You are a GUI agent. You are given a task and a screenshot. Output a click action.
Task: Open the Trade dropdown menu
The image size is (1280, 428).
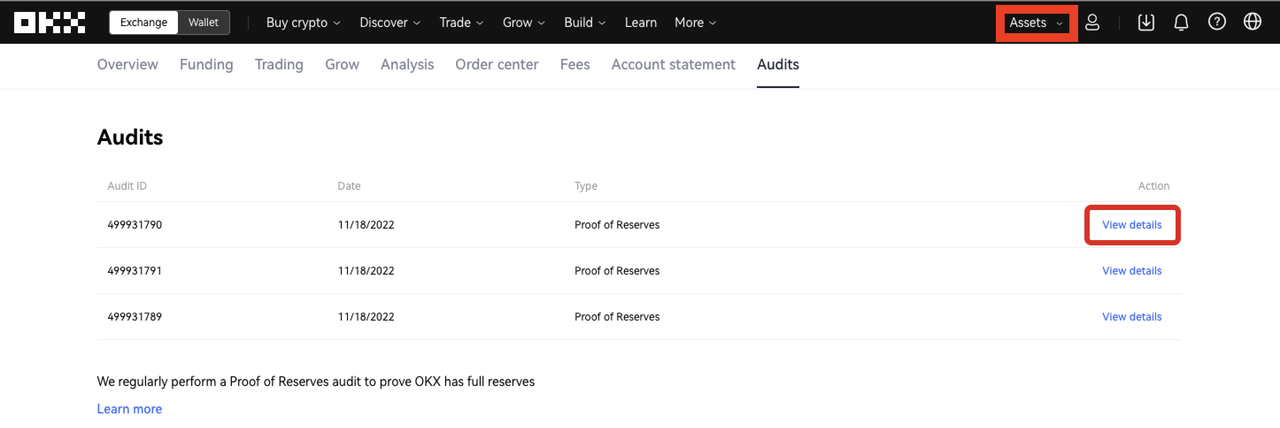(x=461, y=22)
